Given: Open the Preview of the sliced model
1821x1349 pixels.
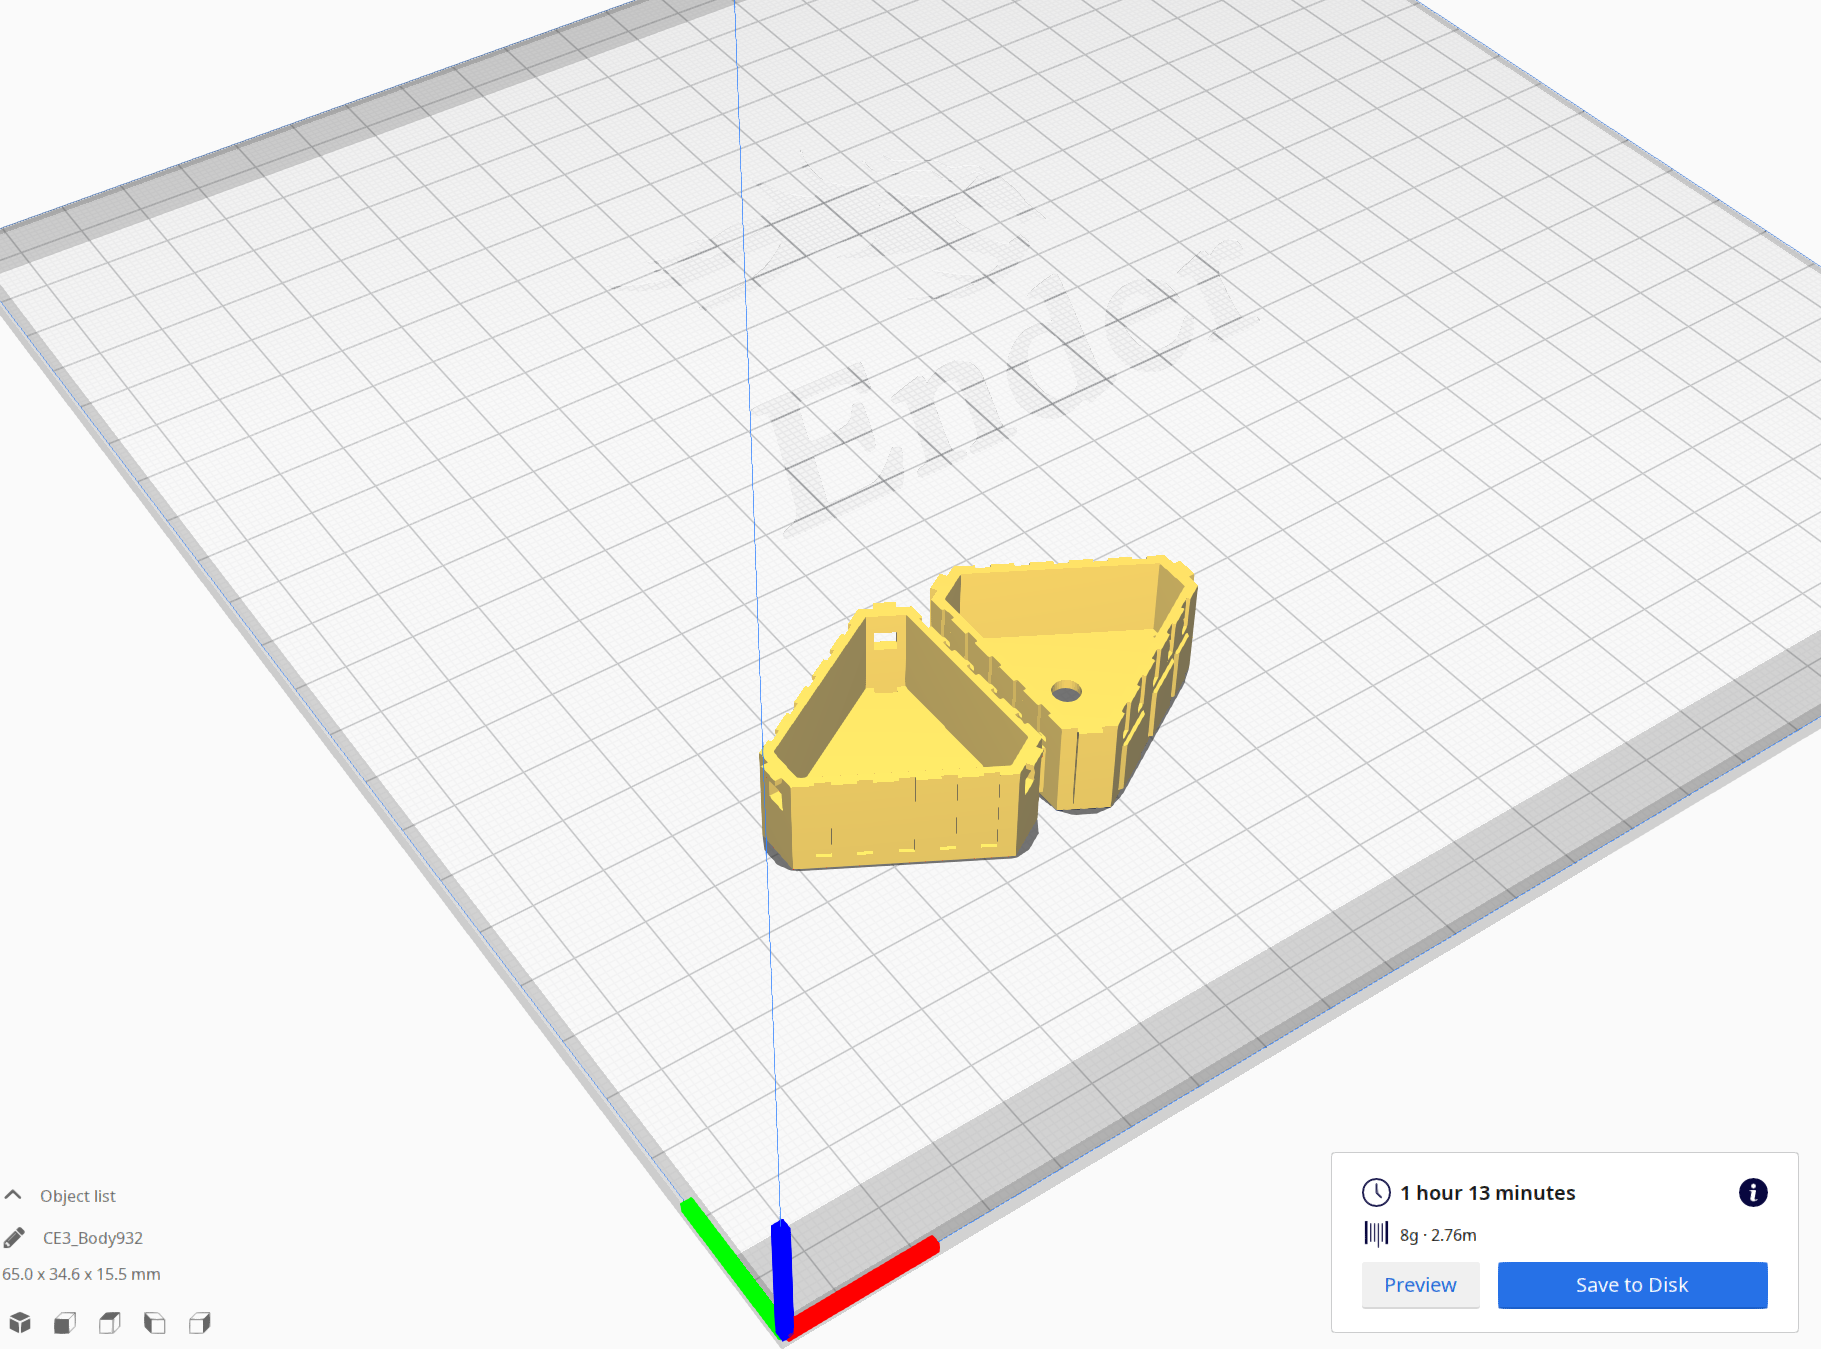Looking at the screenshot, I should pos(1420,1285).
